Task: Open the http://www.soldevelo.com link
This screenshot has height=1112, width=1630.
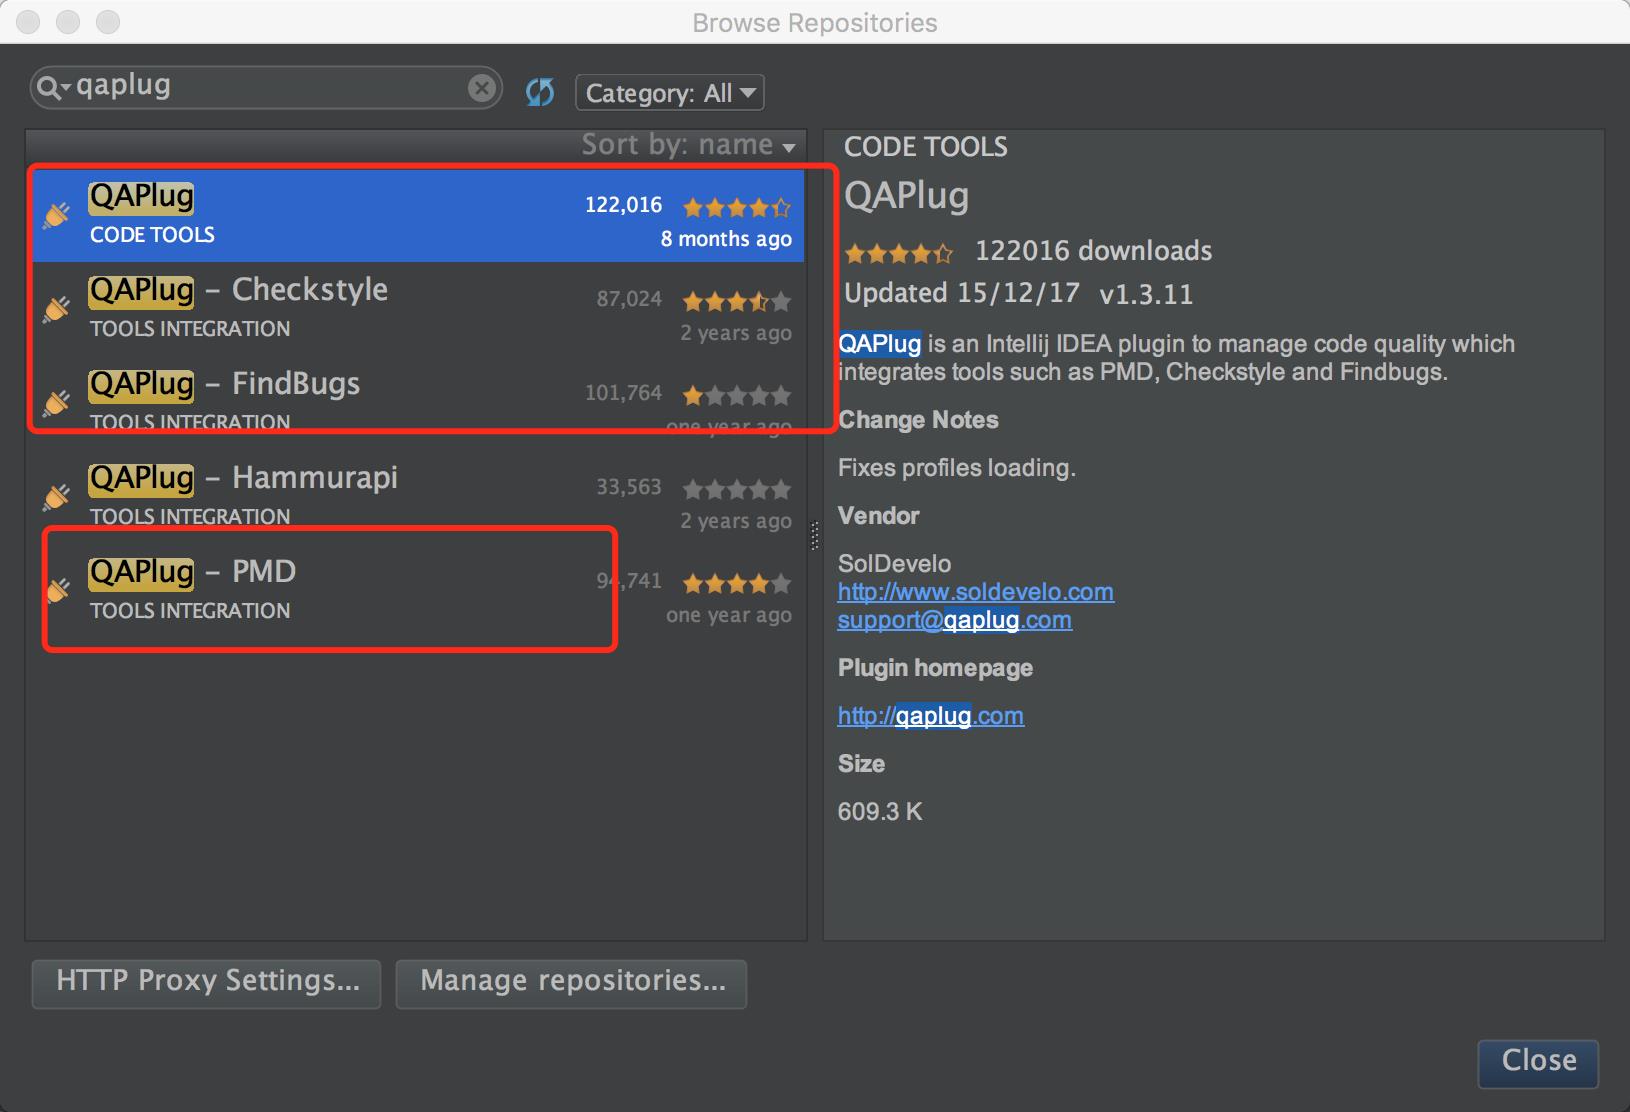Action: 976,592
